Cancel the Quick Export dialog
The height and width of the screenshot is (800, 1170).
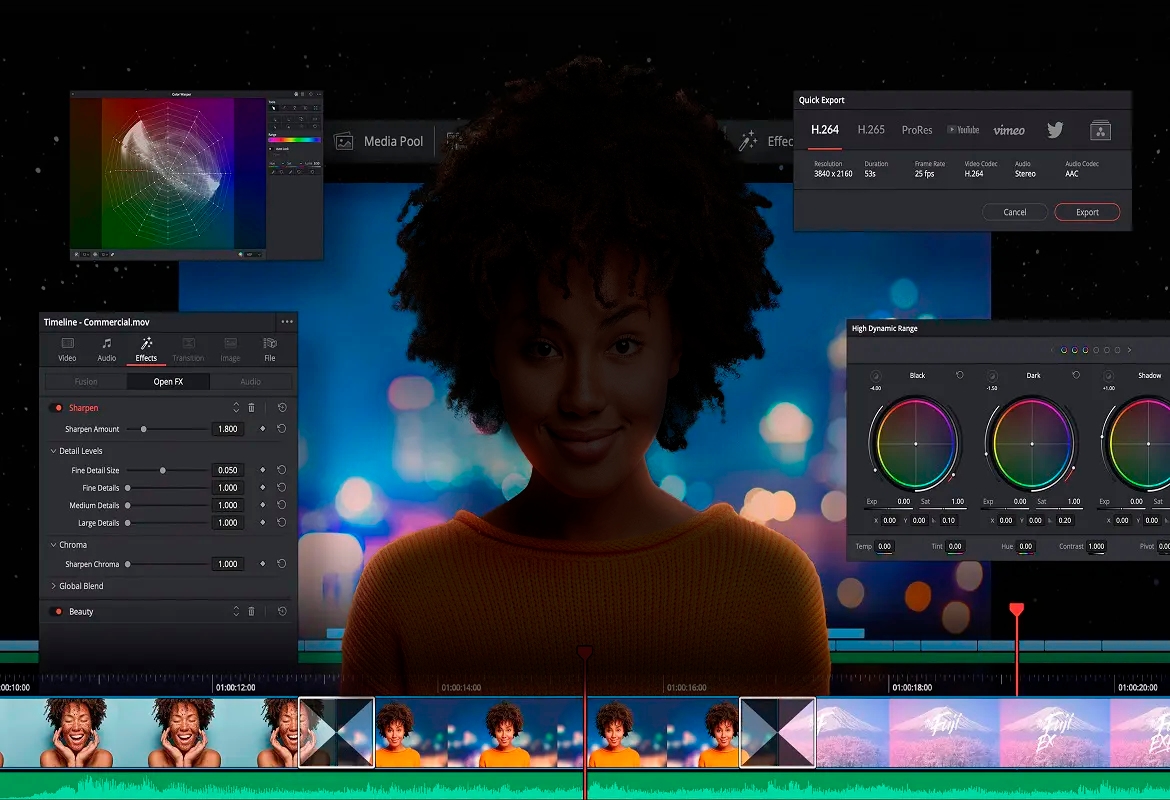(x=1014, y=212)
